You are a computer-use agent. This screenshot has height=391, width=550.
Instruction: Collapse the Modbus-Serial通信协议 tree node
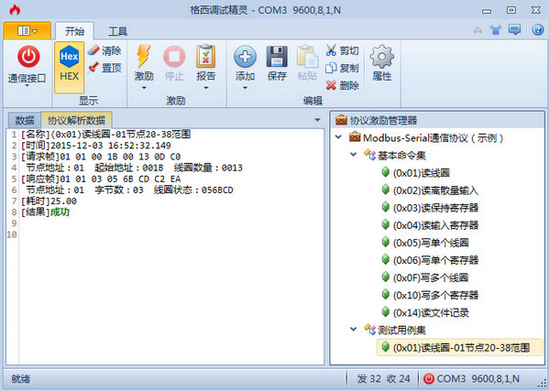[338, 137]
